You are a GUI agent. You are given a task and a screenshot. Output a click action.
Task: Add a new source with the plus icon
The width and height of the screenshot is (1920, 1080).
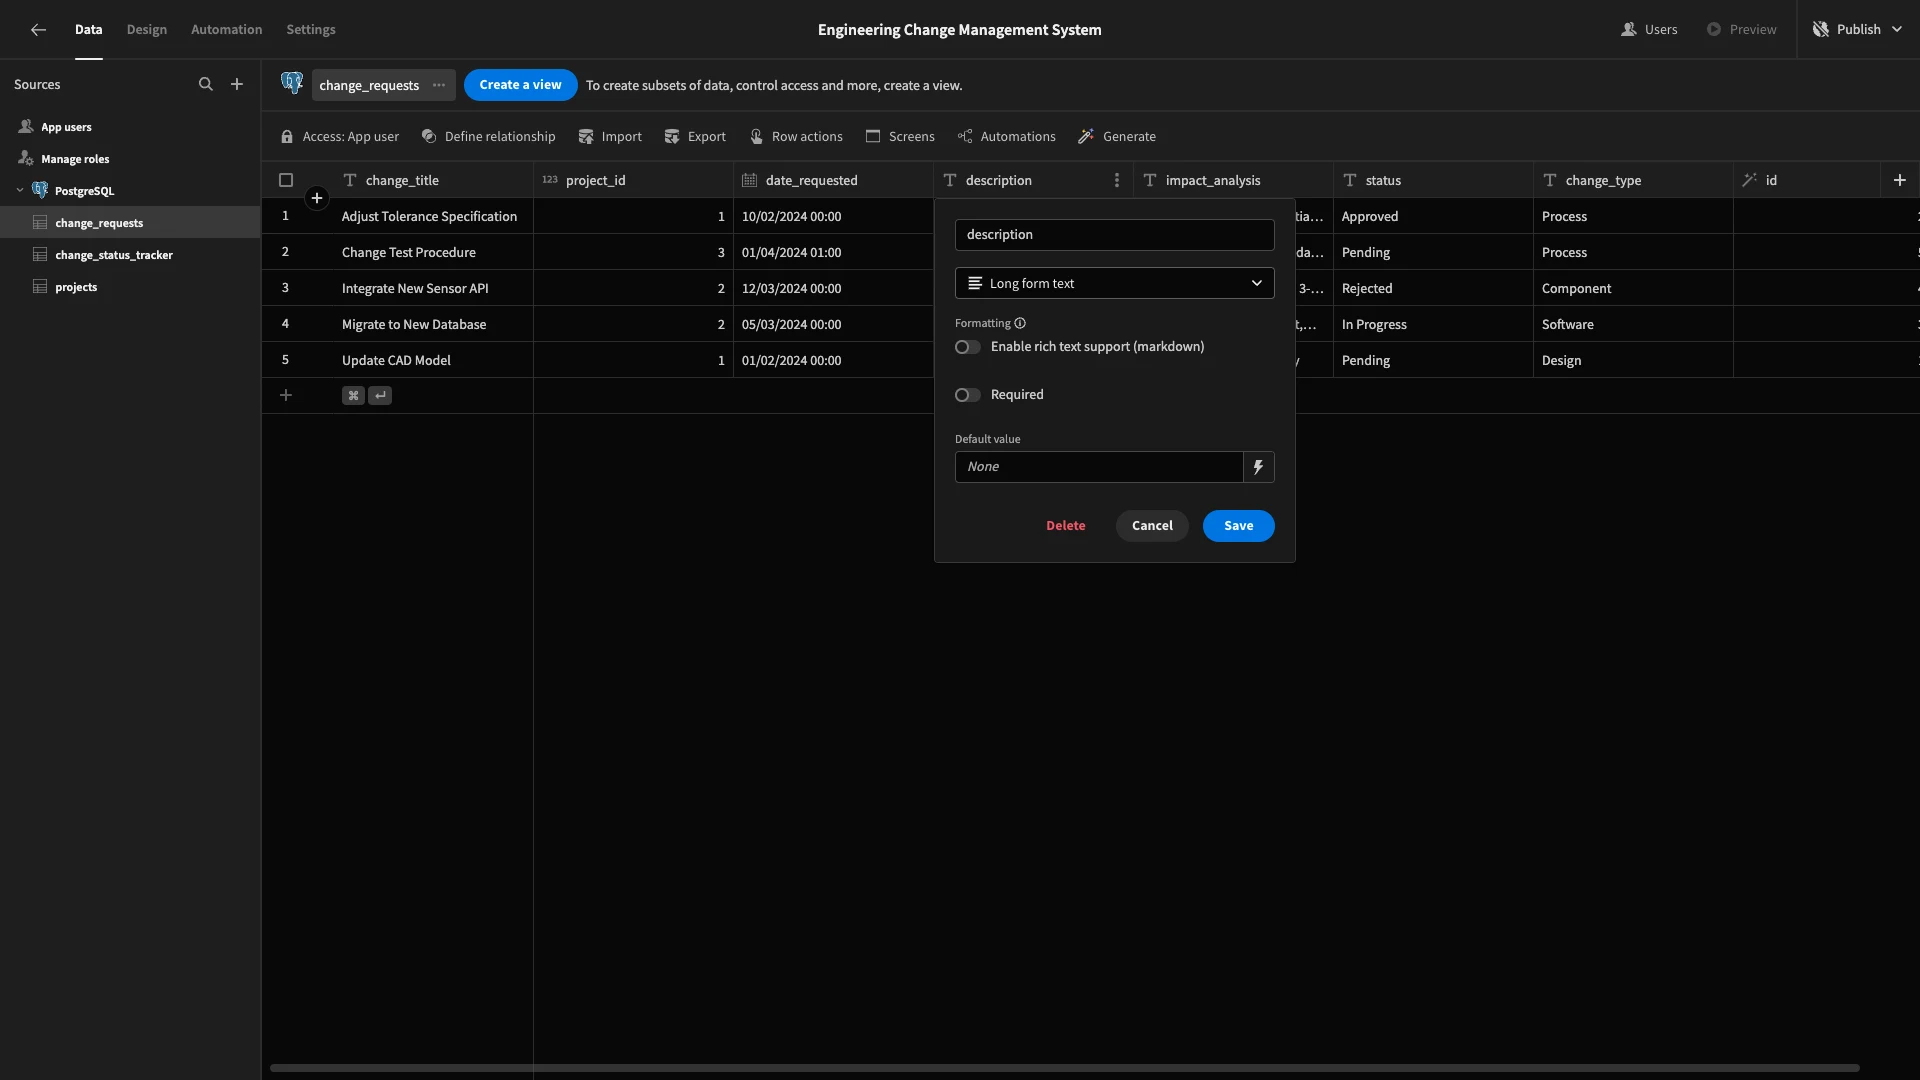(x=237, y=85)
